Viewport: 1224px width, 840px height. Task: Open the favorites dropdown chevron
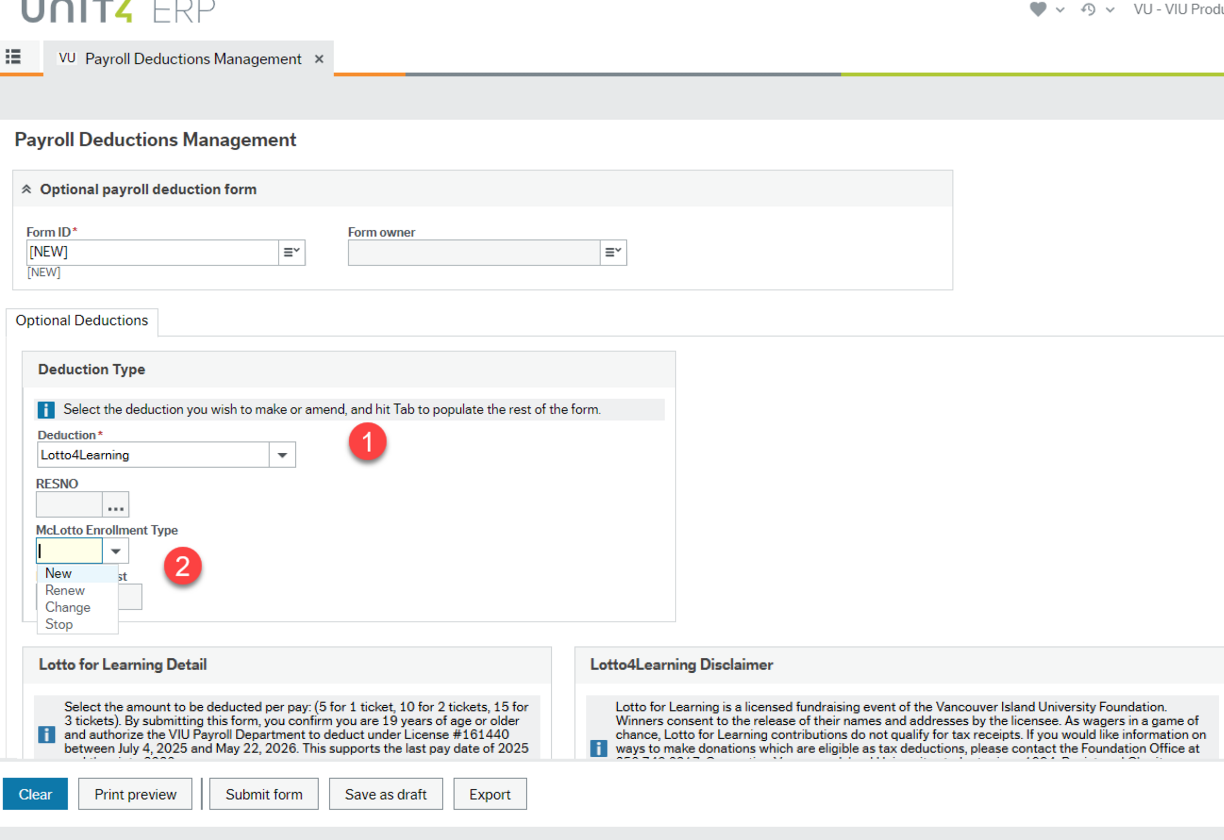pos(1060,10)
